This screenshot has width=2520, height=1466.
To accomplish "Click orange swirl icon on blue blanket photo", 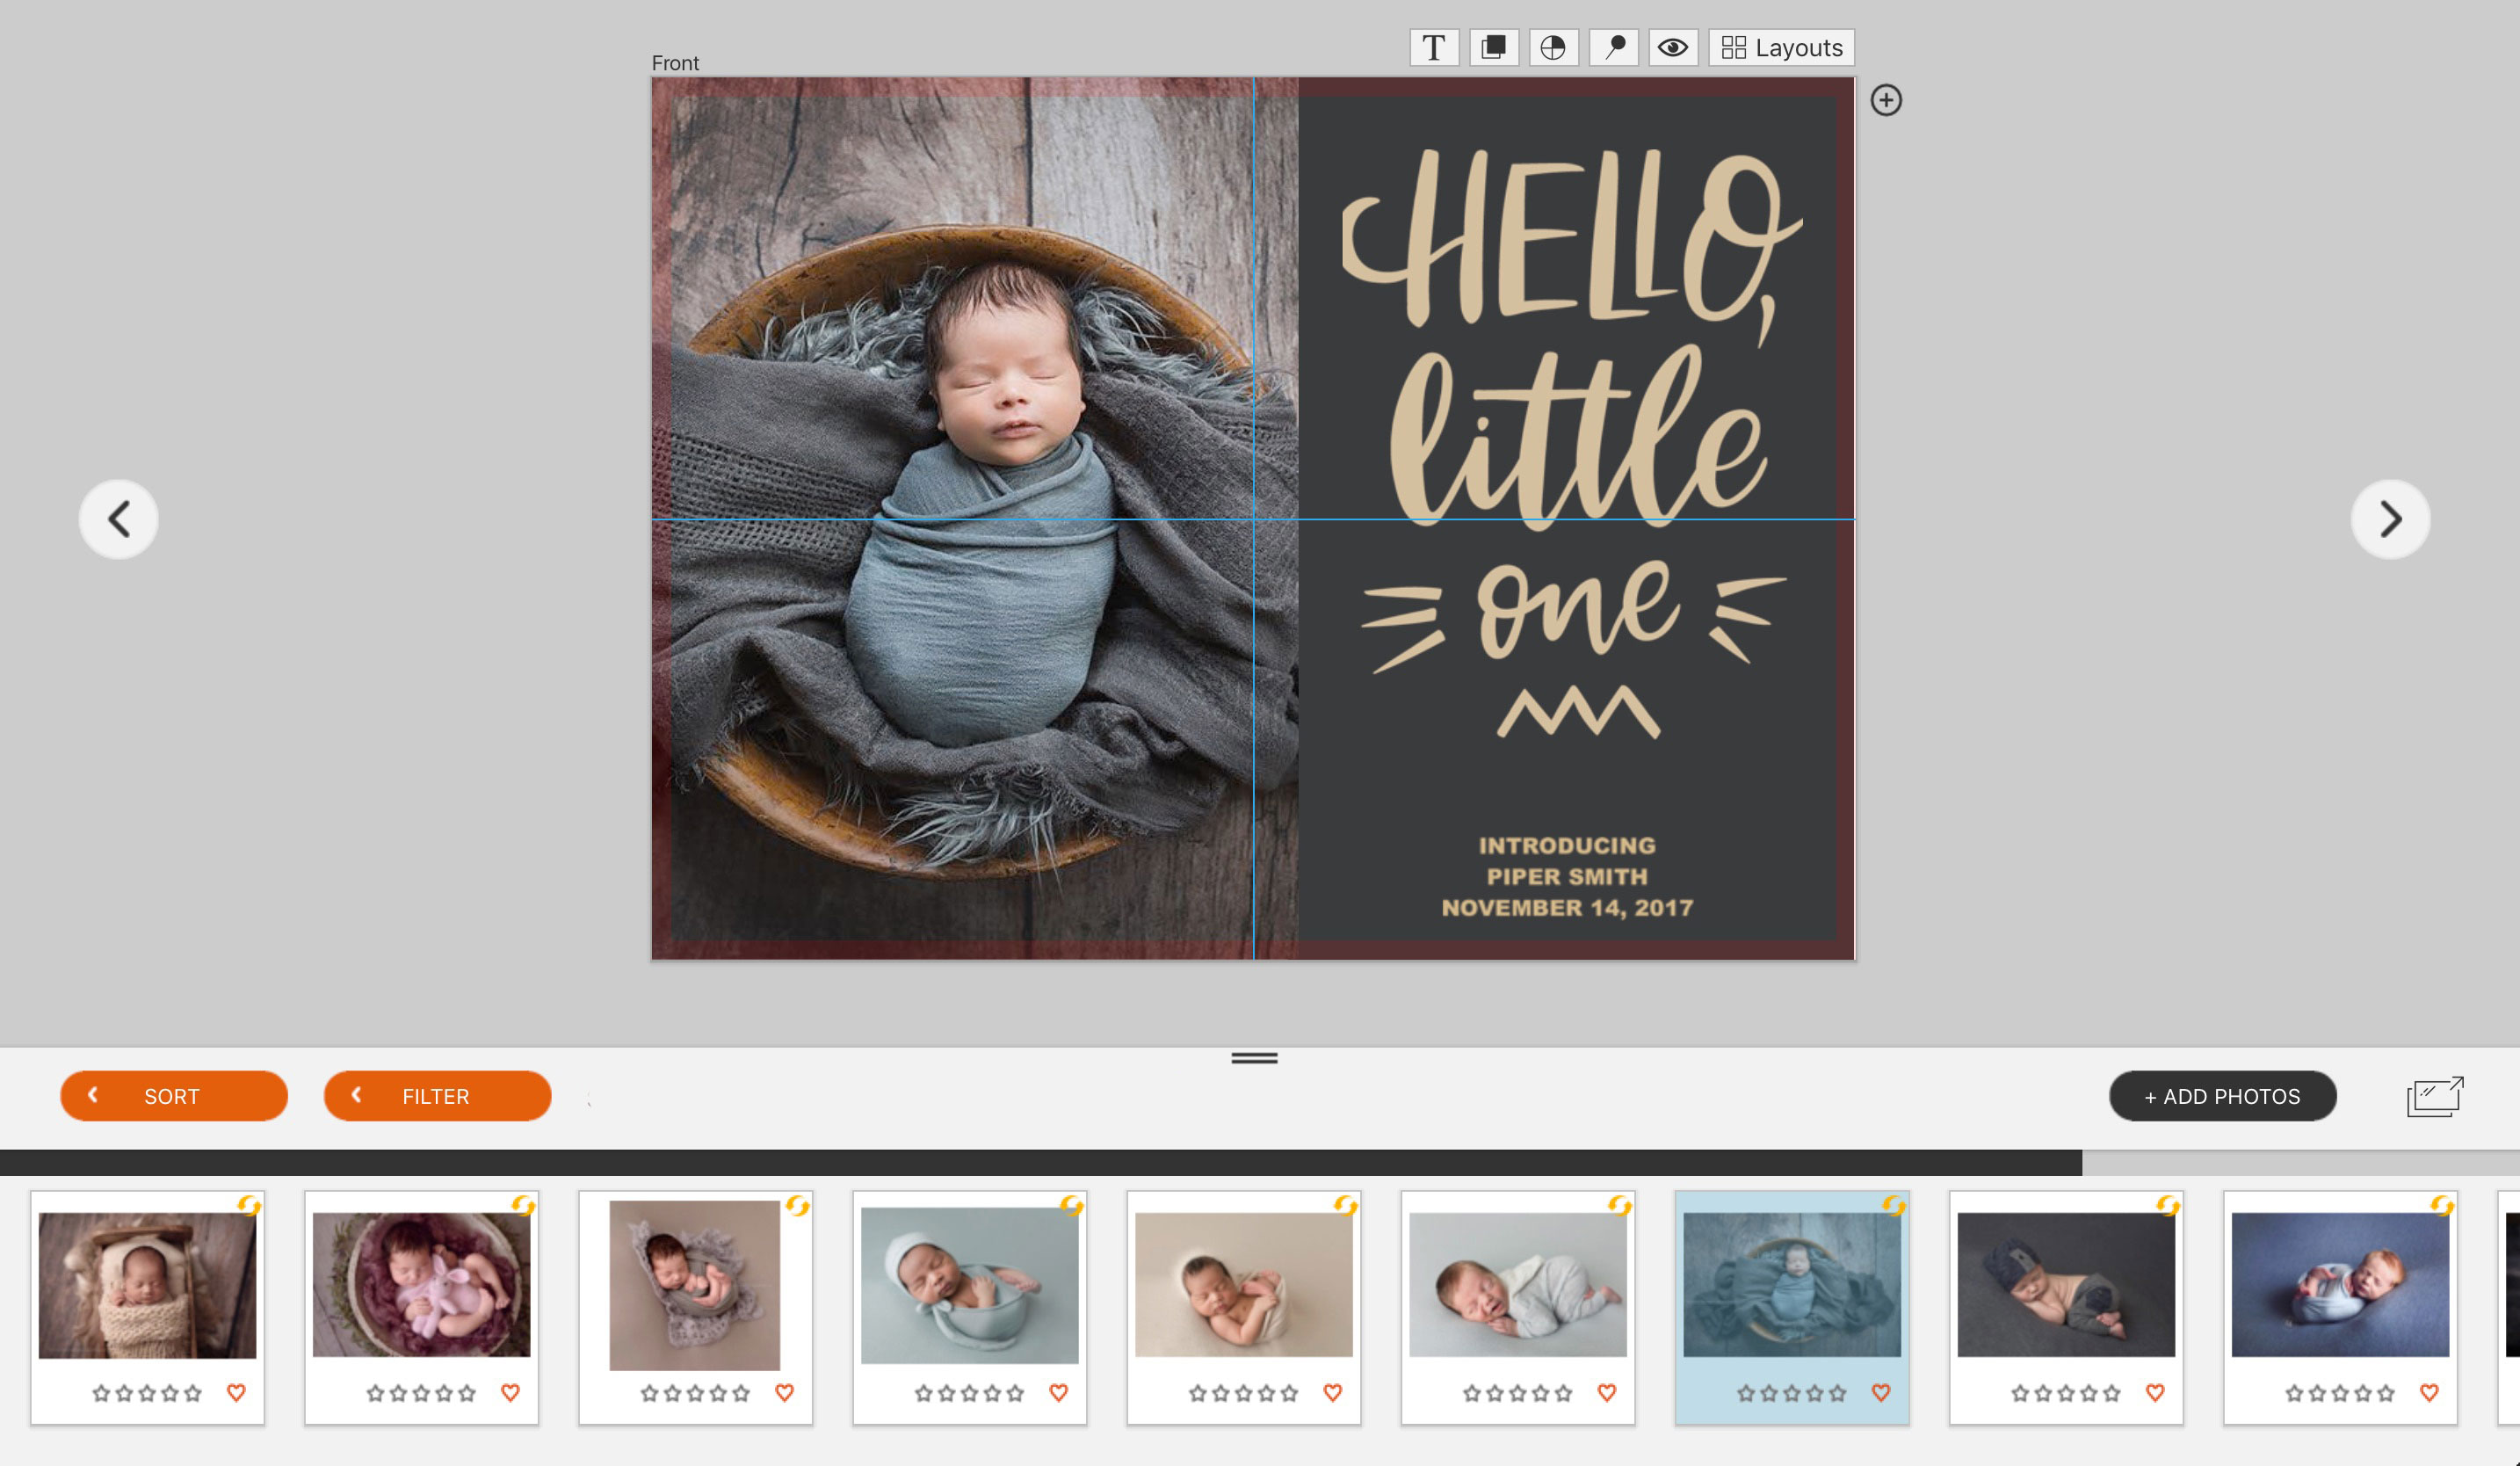I will coord(2441,1205).
